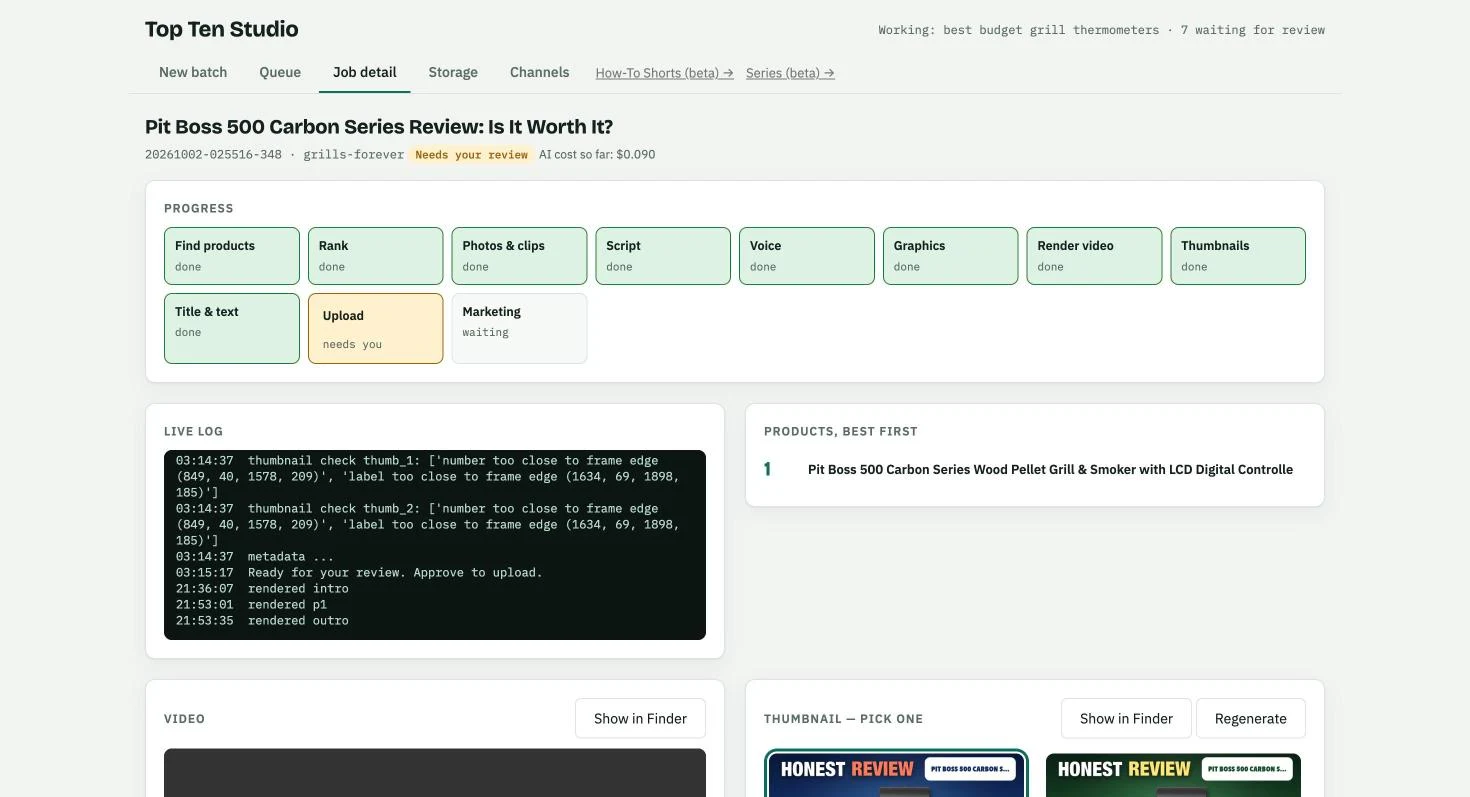Click the Upload needs you step
Screen dimensions: 1470x797
point(375,328)
